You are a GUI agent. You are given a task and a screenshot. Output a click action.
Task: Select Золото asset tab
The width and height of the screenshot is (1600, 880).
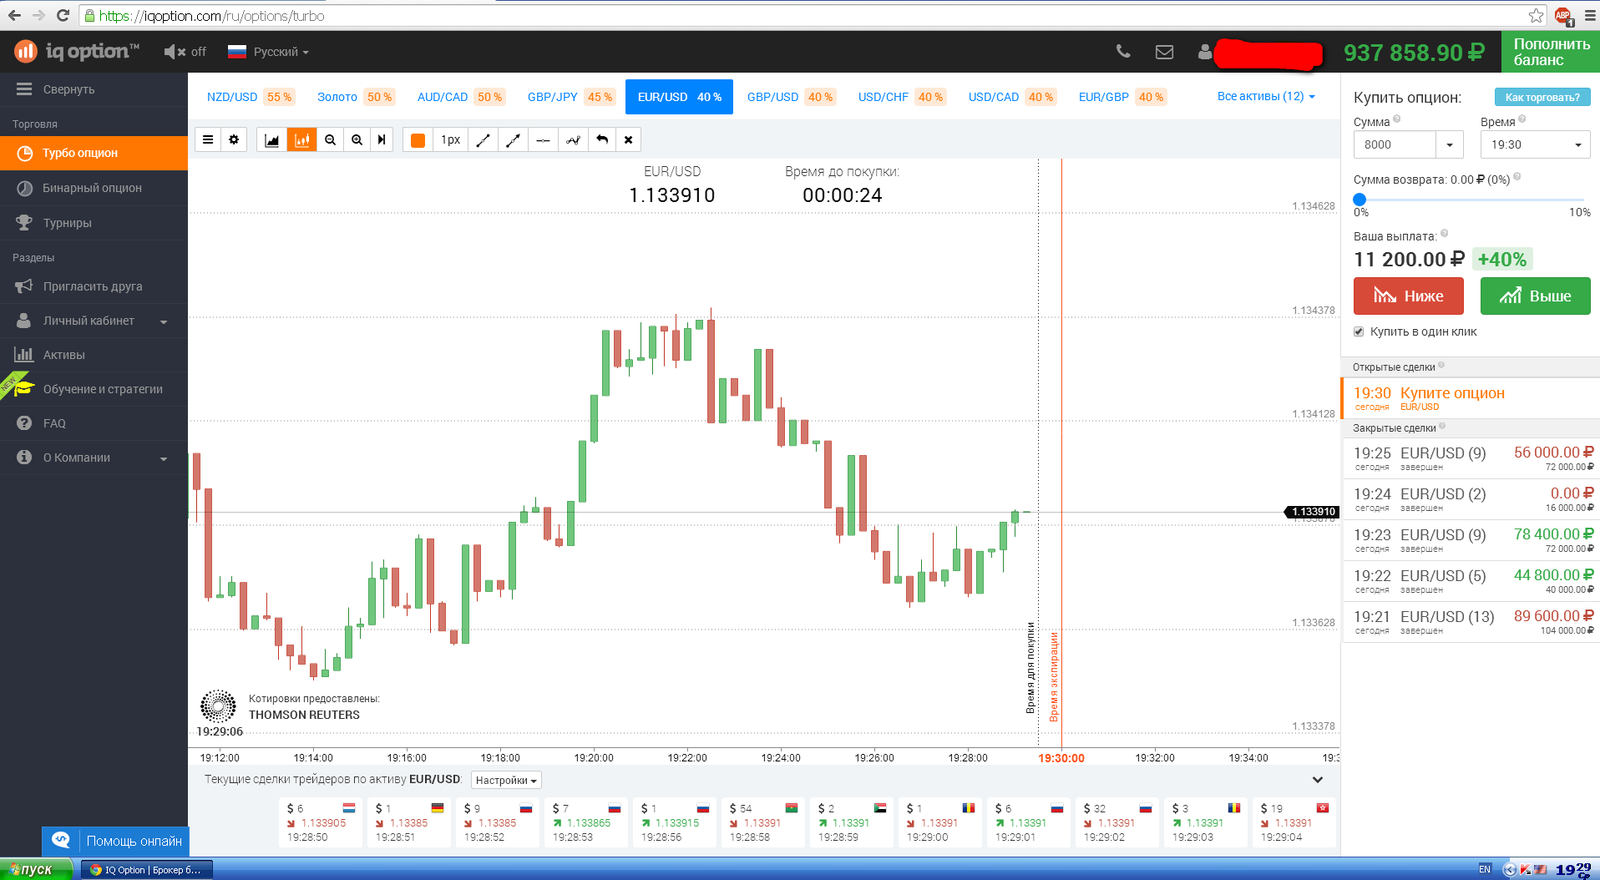[x=355, y=97]
